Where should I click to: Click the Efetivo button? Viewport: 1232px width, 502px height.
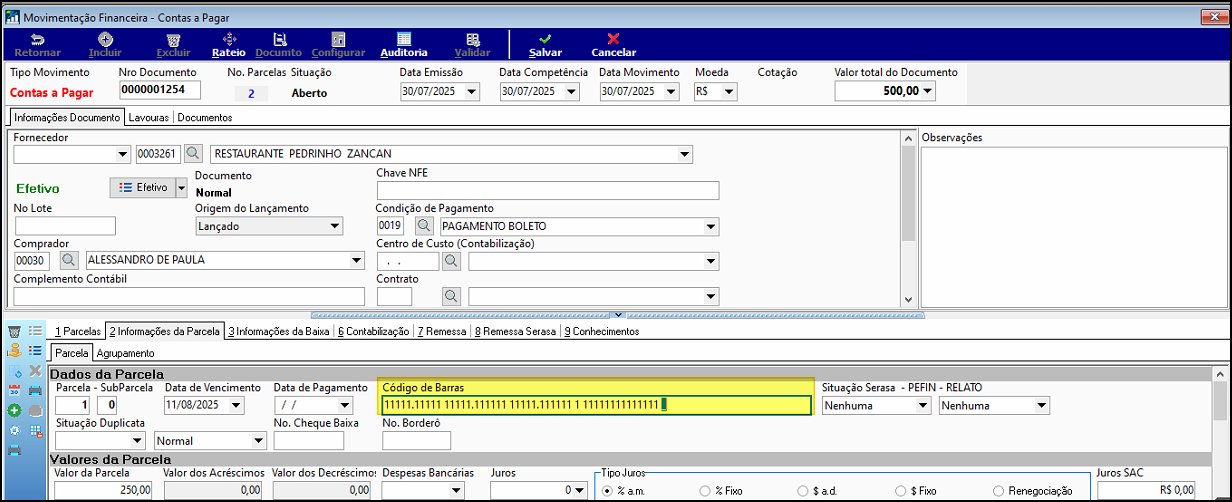(x=142, y=187)
